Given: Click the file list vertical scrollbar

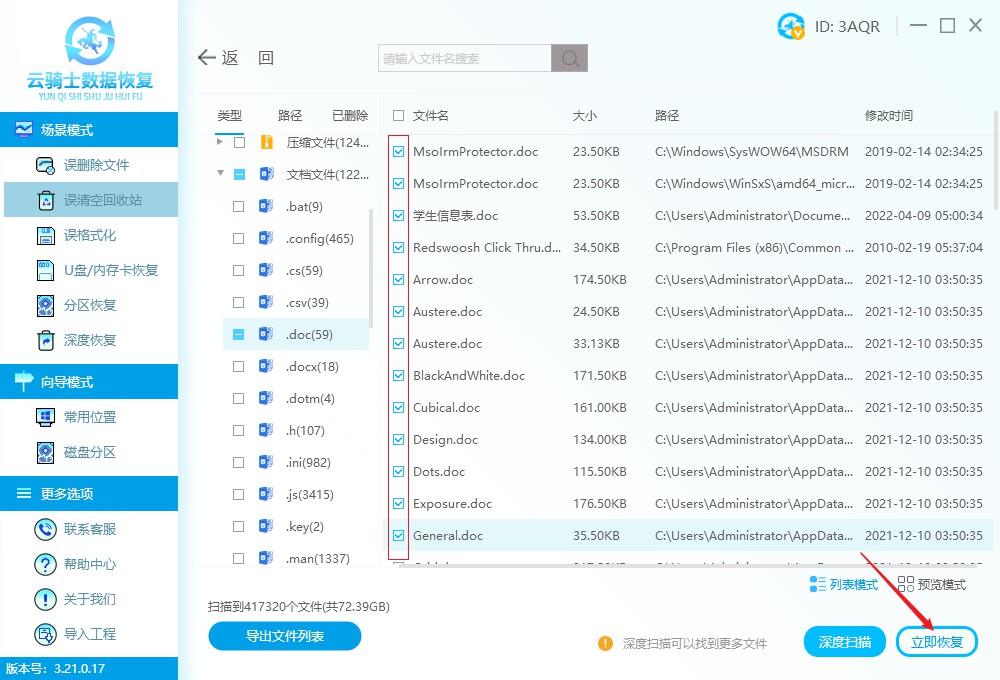Looking at the screenshot, I should point(996,160).
